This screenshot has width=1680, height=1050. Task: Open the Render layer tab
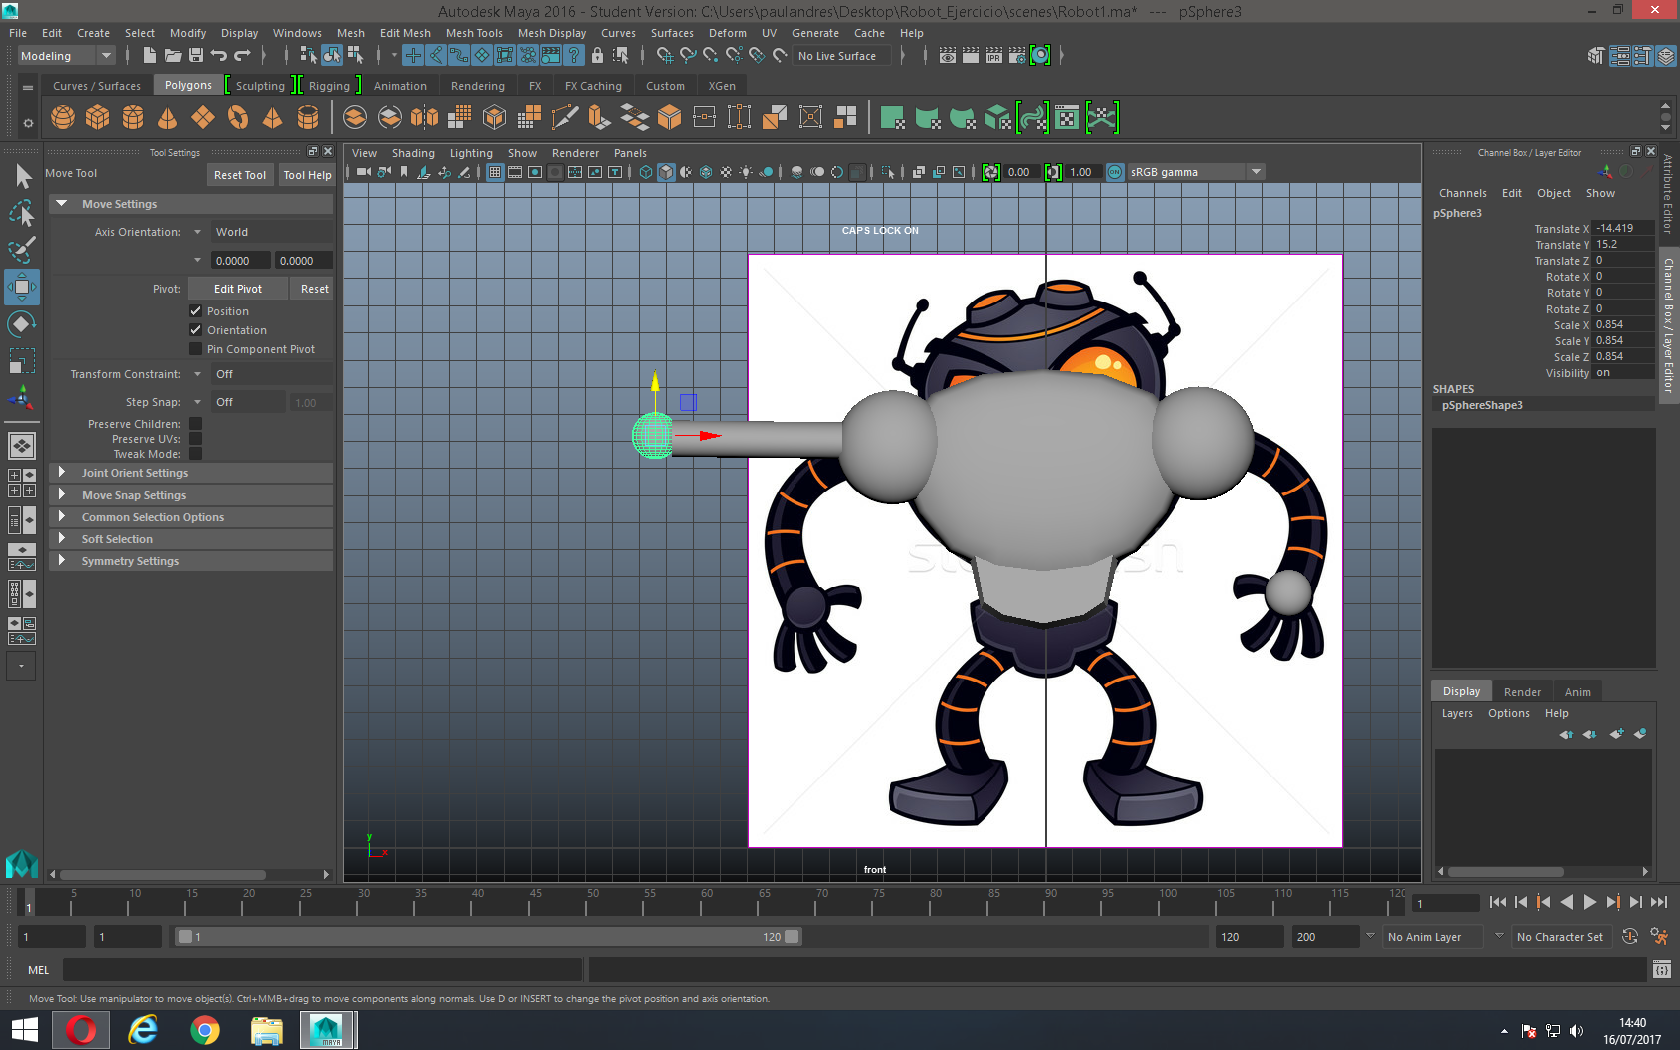[1522, 692]
